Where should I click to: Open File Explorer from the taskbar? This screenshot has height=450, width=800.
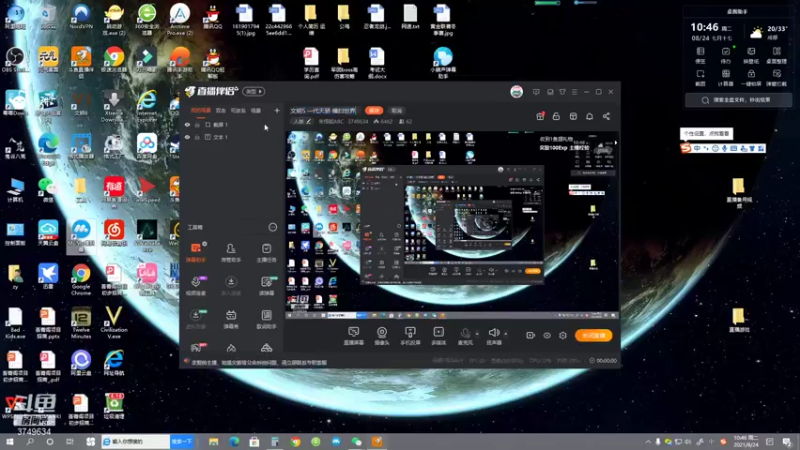point(213,442)
